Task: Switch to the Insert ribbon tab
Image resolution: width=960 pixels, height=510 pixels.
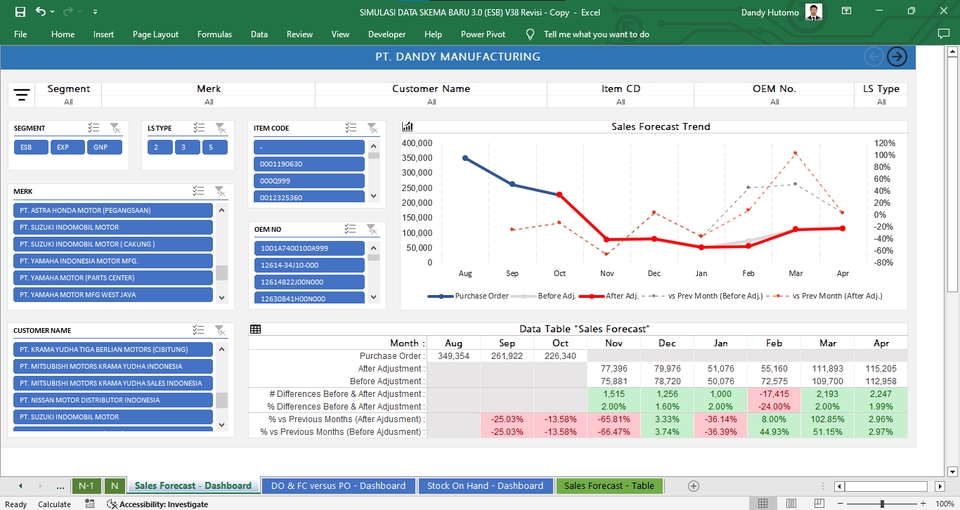Action: coord(103,34)
